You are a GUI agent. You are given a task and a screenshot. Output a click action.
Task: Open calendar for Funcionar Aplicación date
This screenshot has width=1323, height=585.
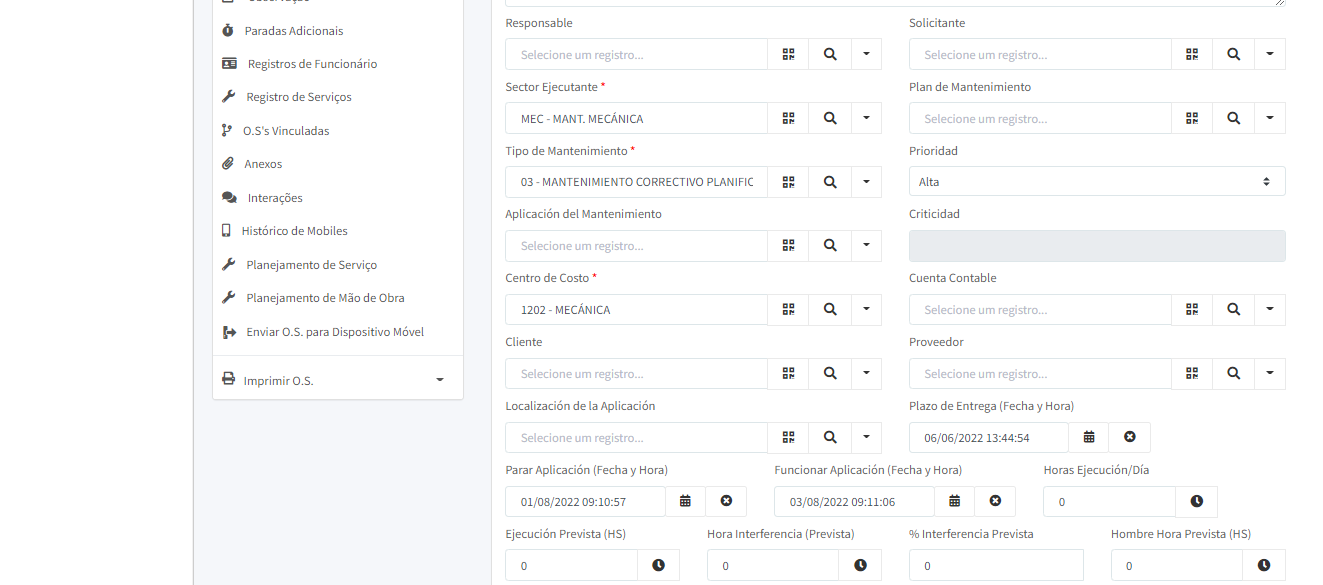coord(955,501)
